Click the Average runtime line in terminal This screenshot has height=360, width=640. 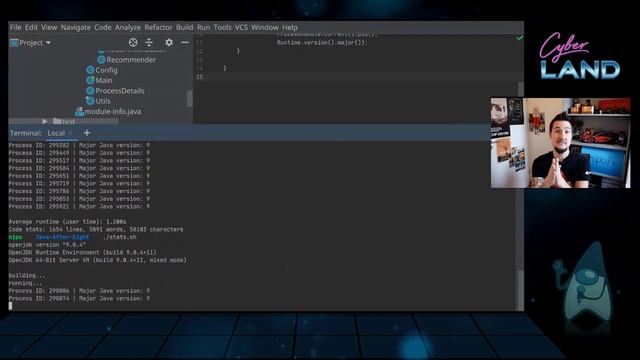68,222
